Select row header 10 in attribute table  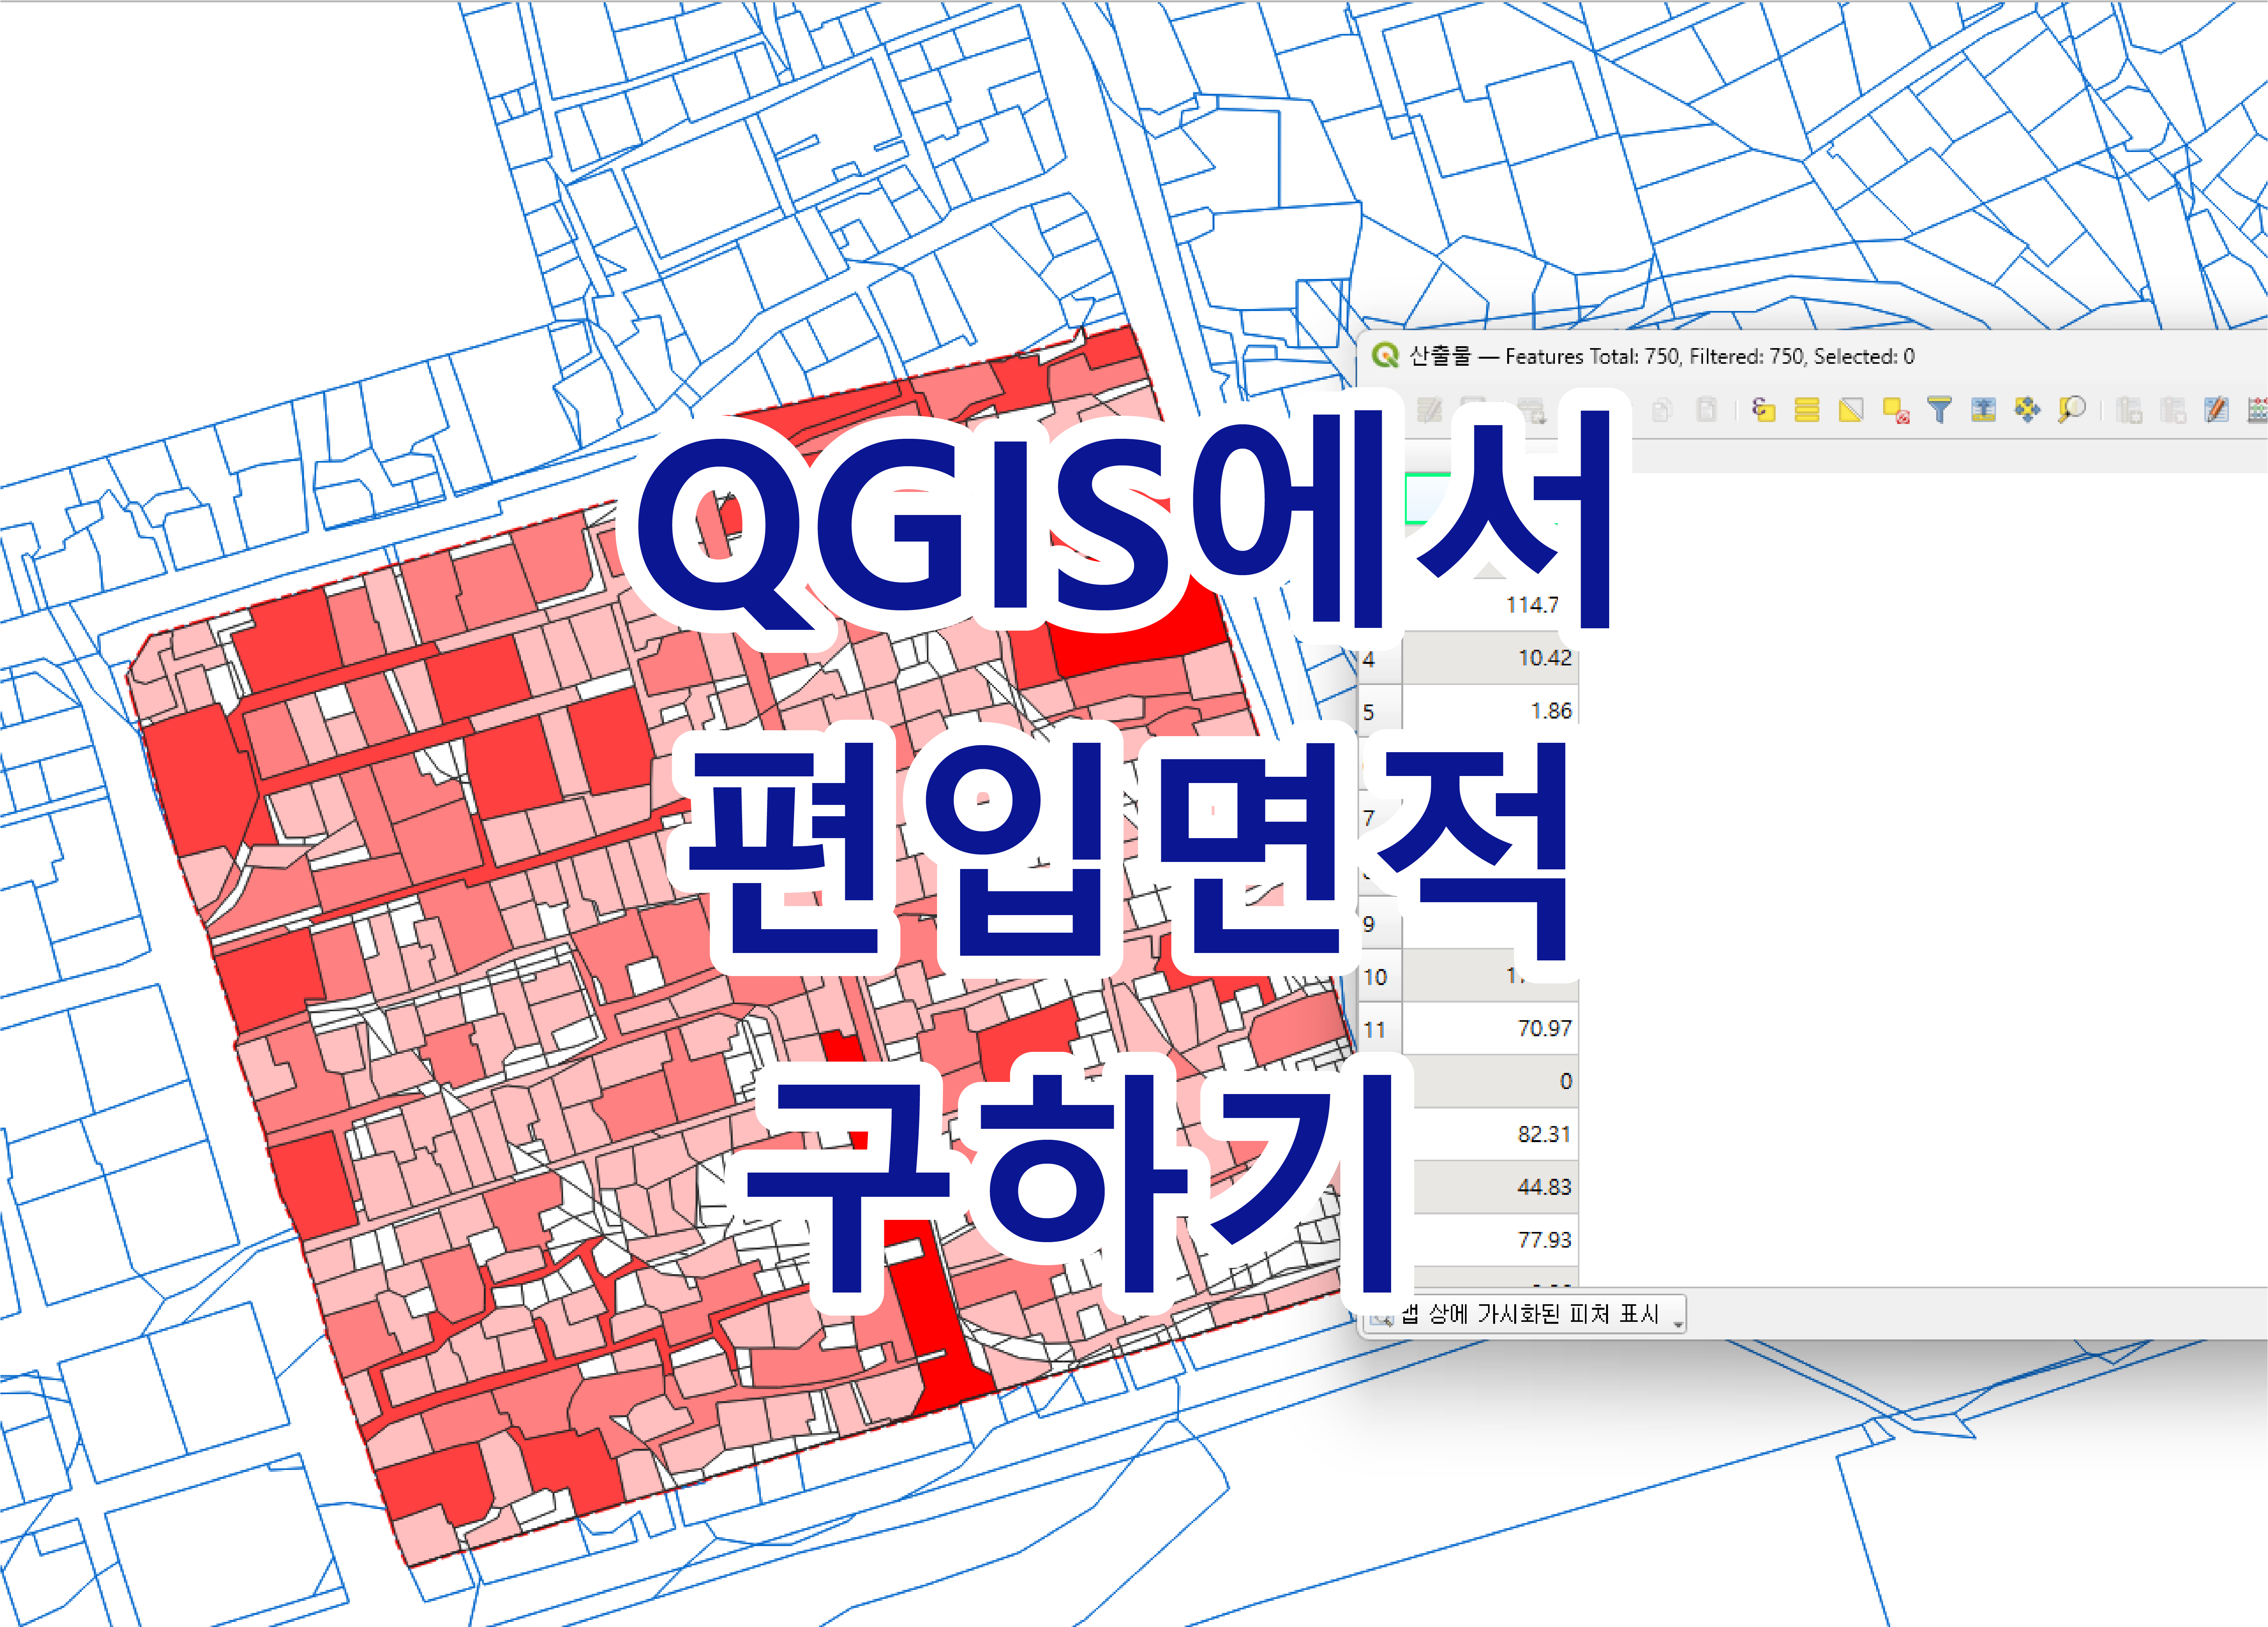point(1380,976)
